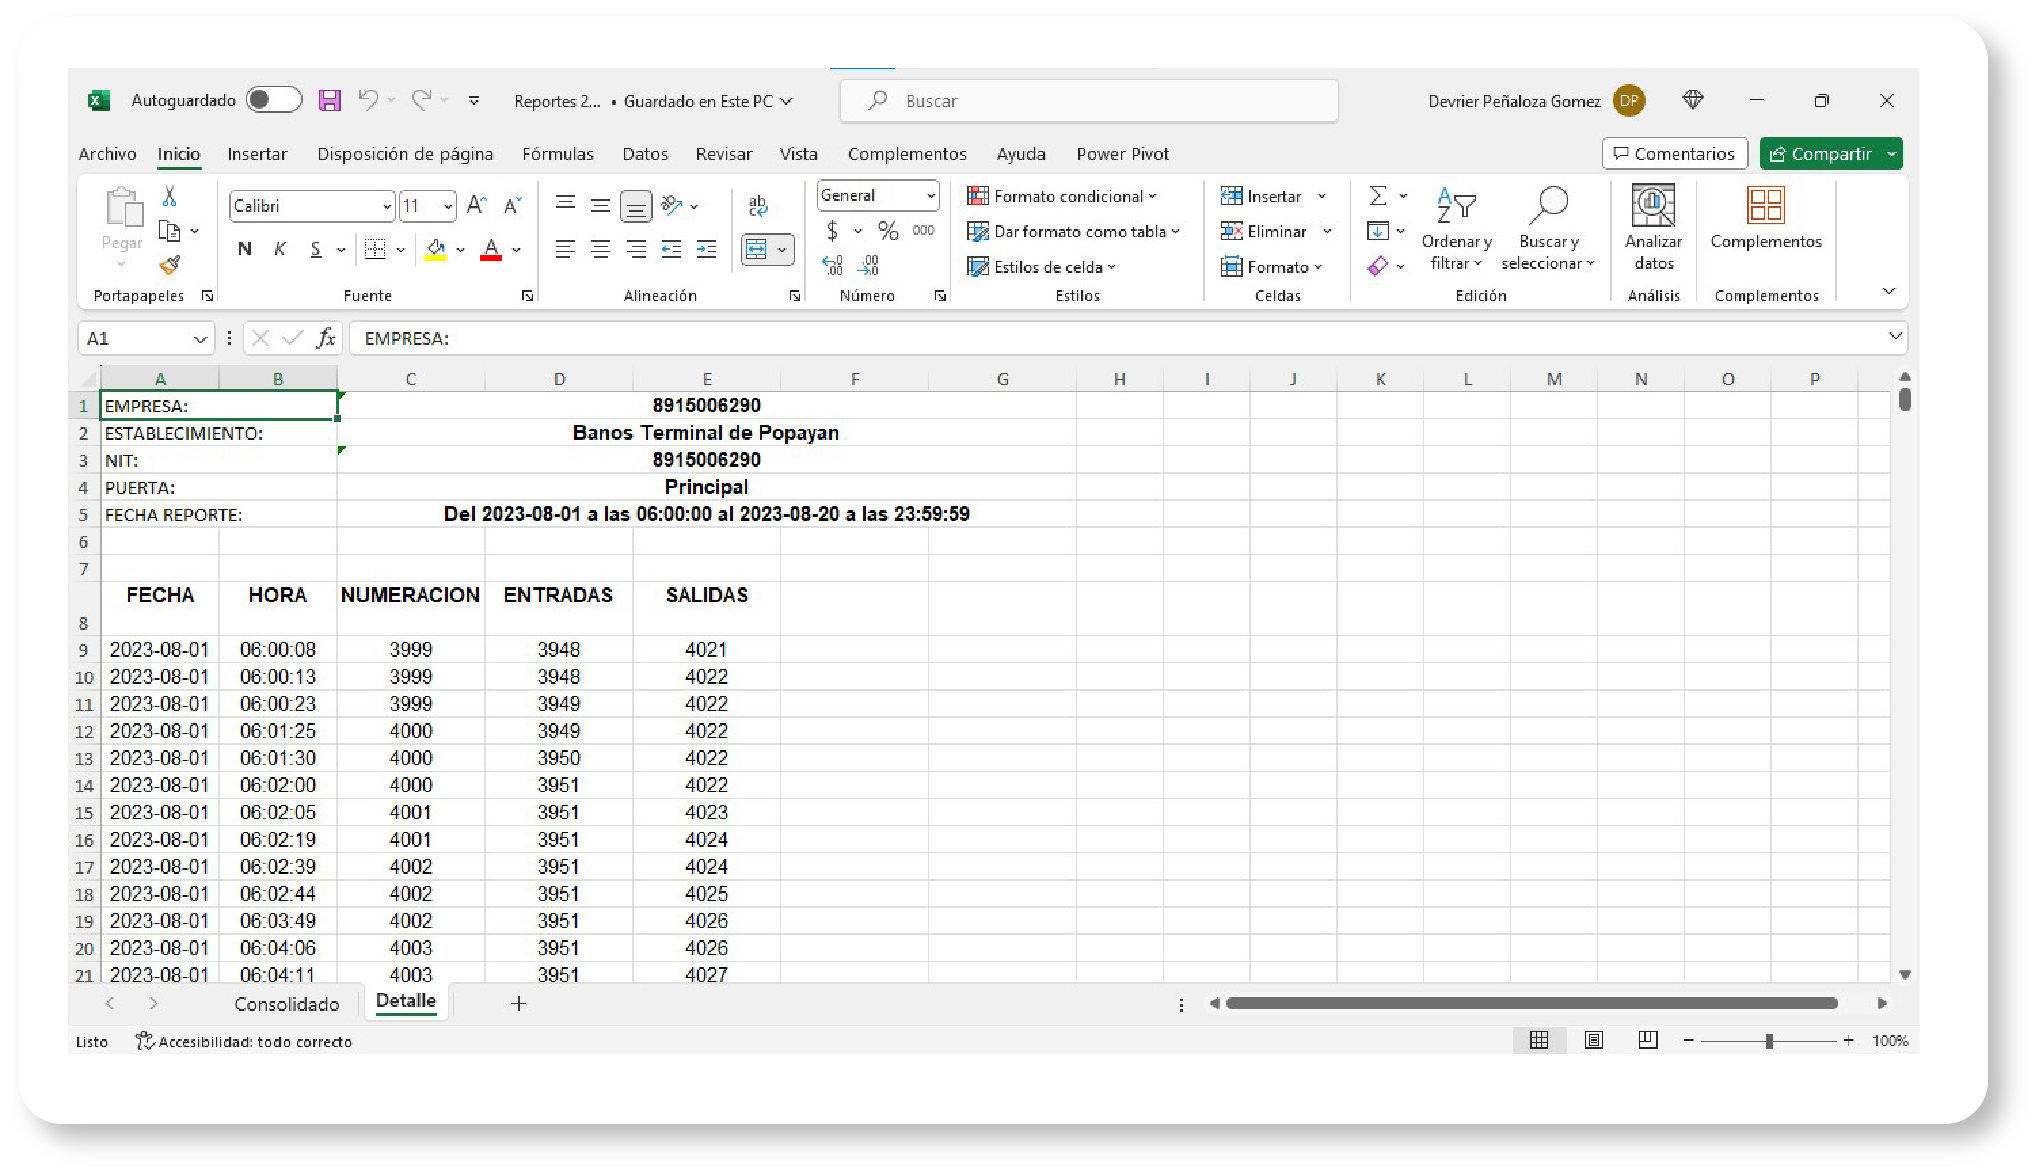Toggle bold N formatting button

pos(245,249)
